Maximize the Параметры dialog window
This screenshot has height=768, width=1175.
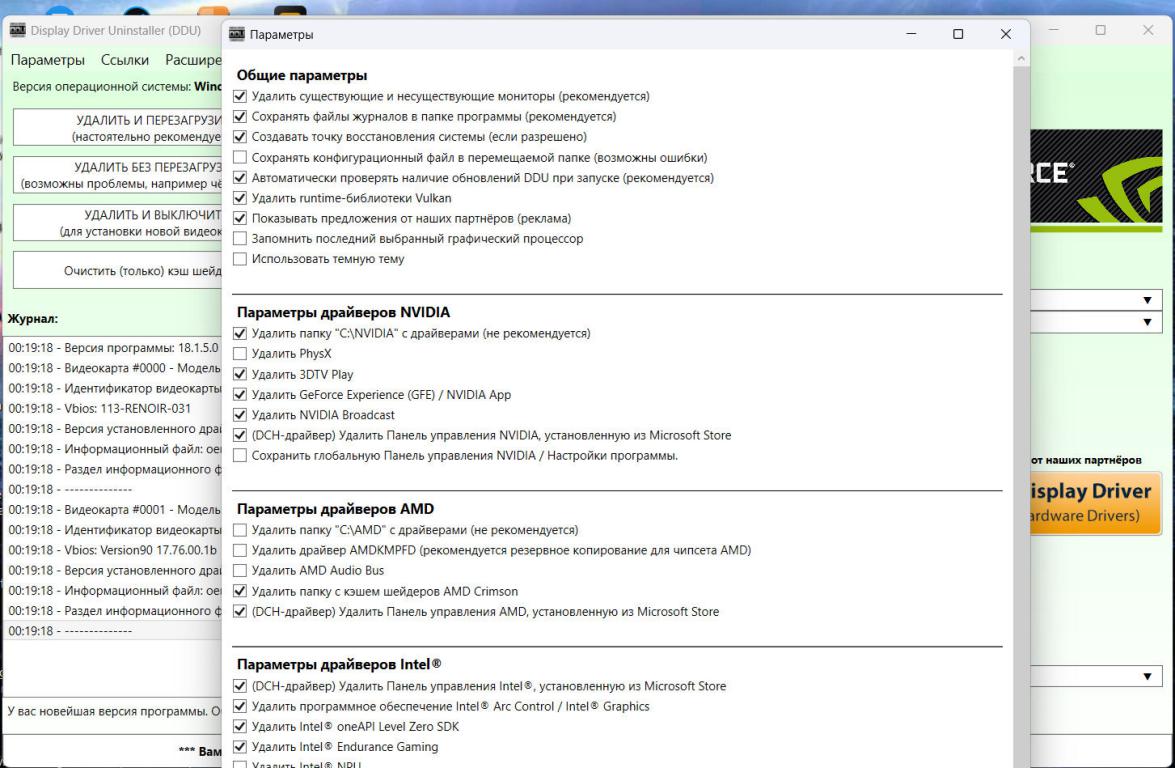coord(958,35)
